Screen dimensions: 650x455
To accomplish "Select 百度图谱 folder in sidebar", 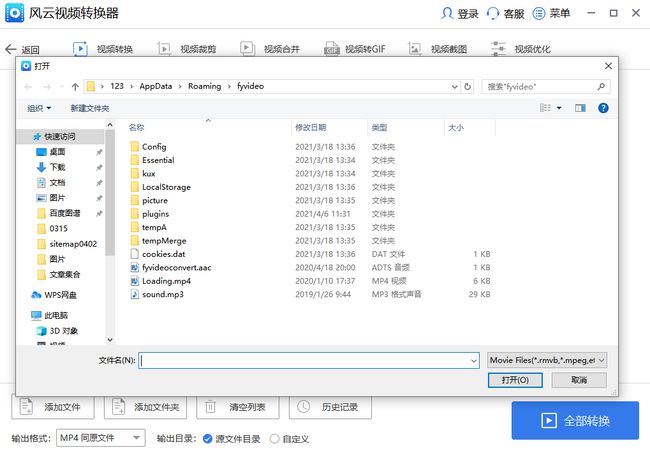I will click(60, 213).
